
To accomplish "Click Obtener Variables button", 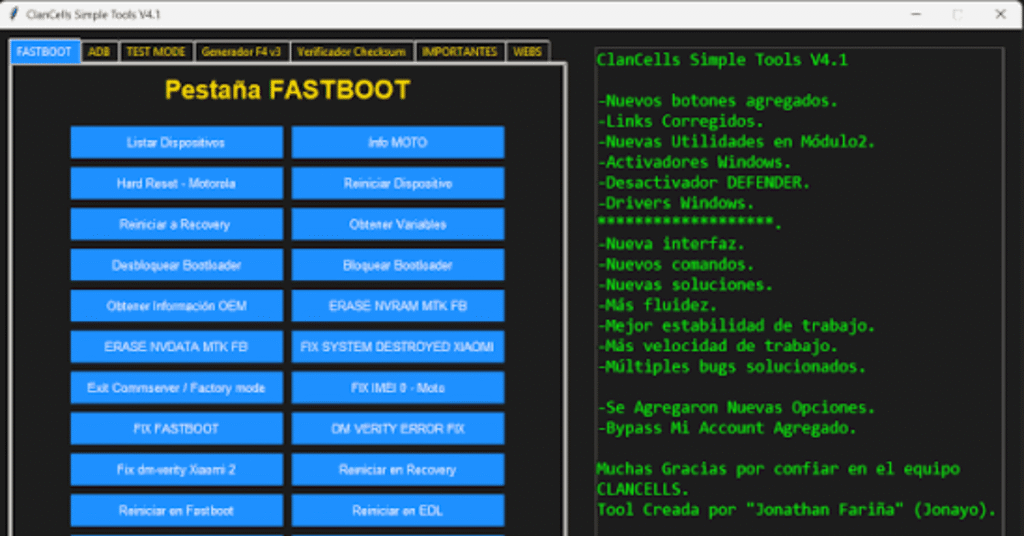I will [398, 225].
